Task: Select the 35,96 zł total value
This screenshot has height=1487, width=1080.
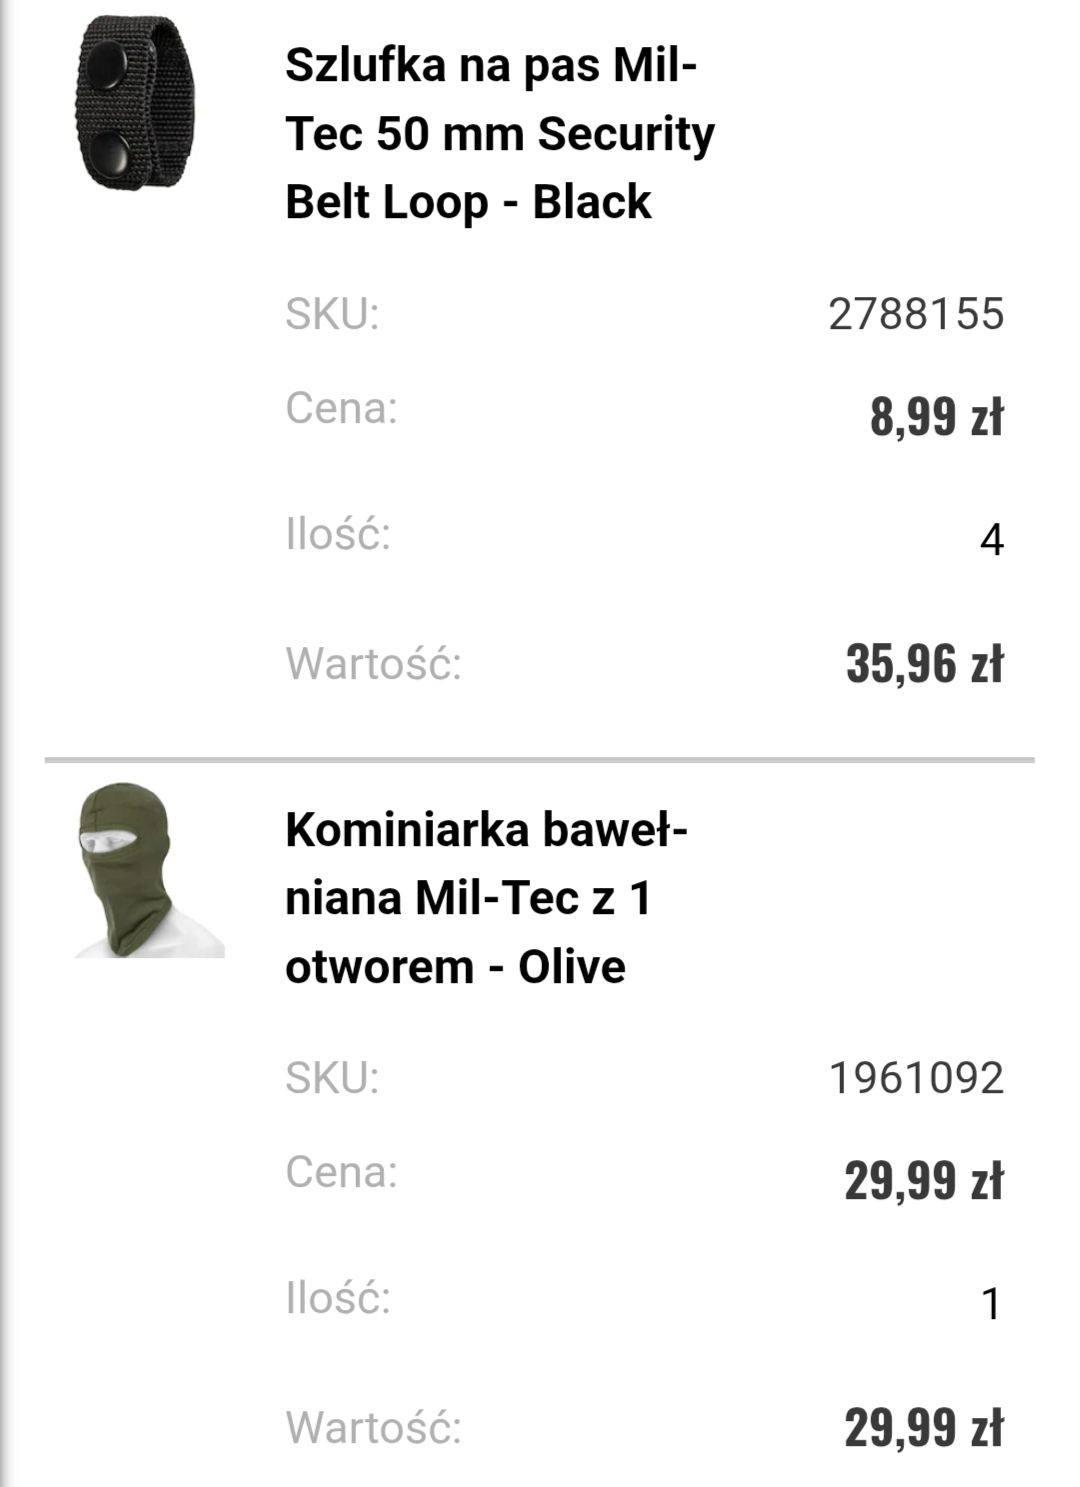Action: tap(924, 664)
